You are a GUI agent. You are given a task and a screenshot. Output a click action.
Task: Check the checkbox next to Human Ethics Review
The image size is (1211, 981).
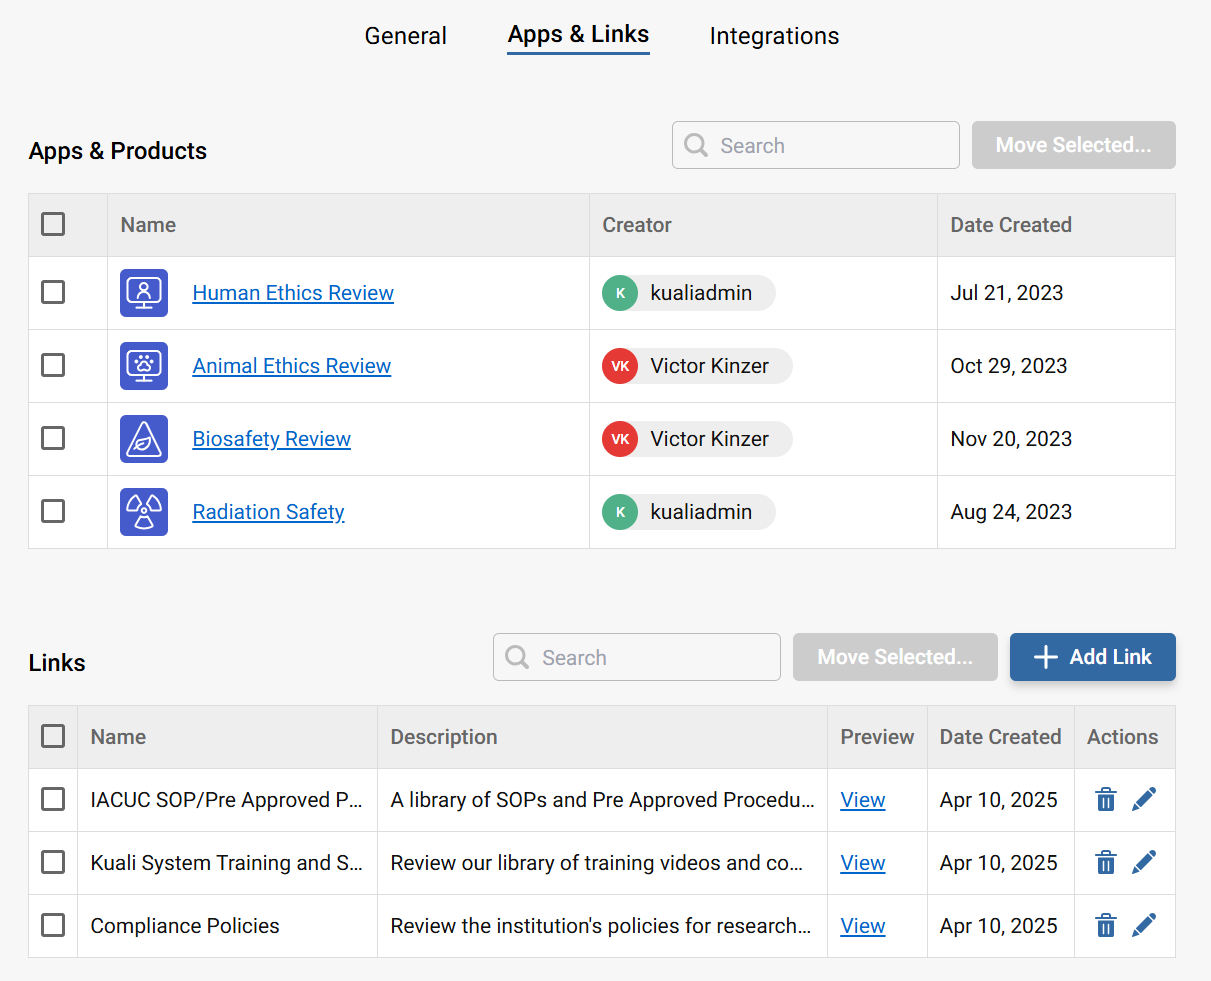[x=53, y=292]
